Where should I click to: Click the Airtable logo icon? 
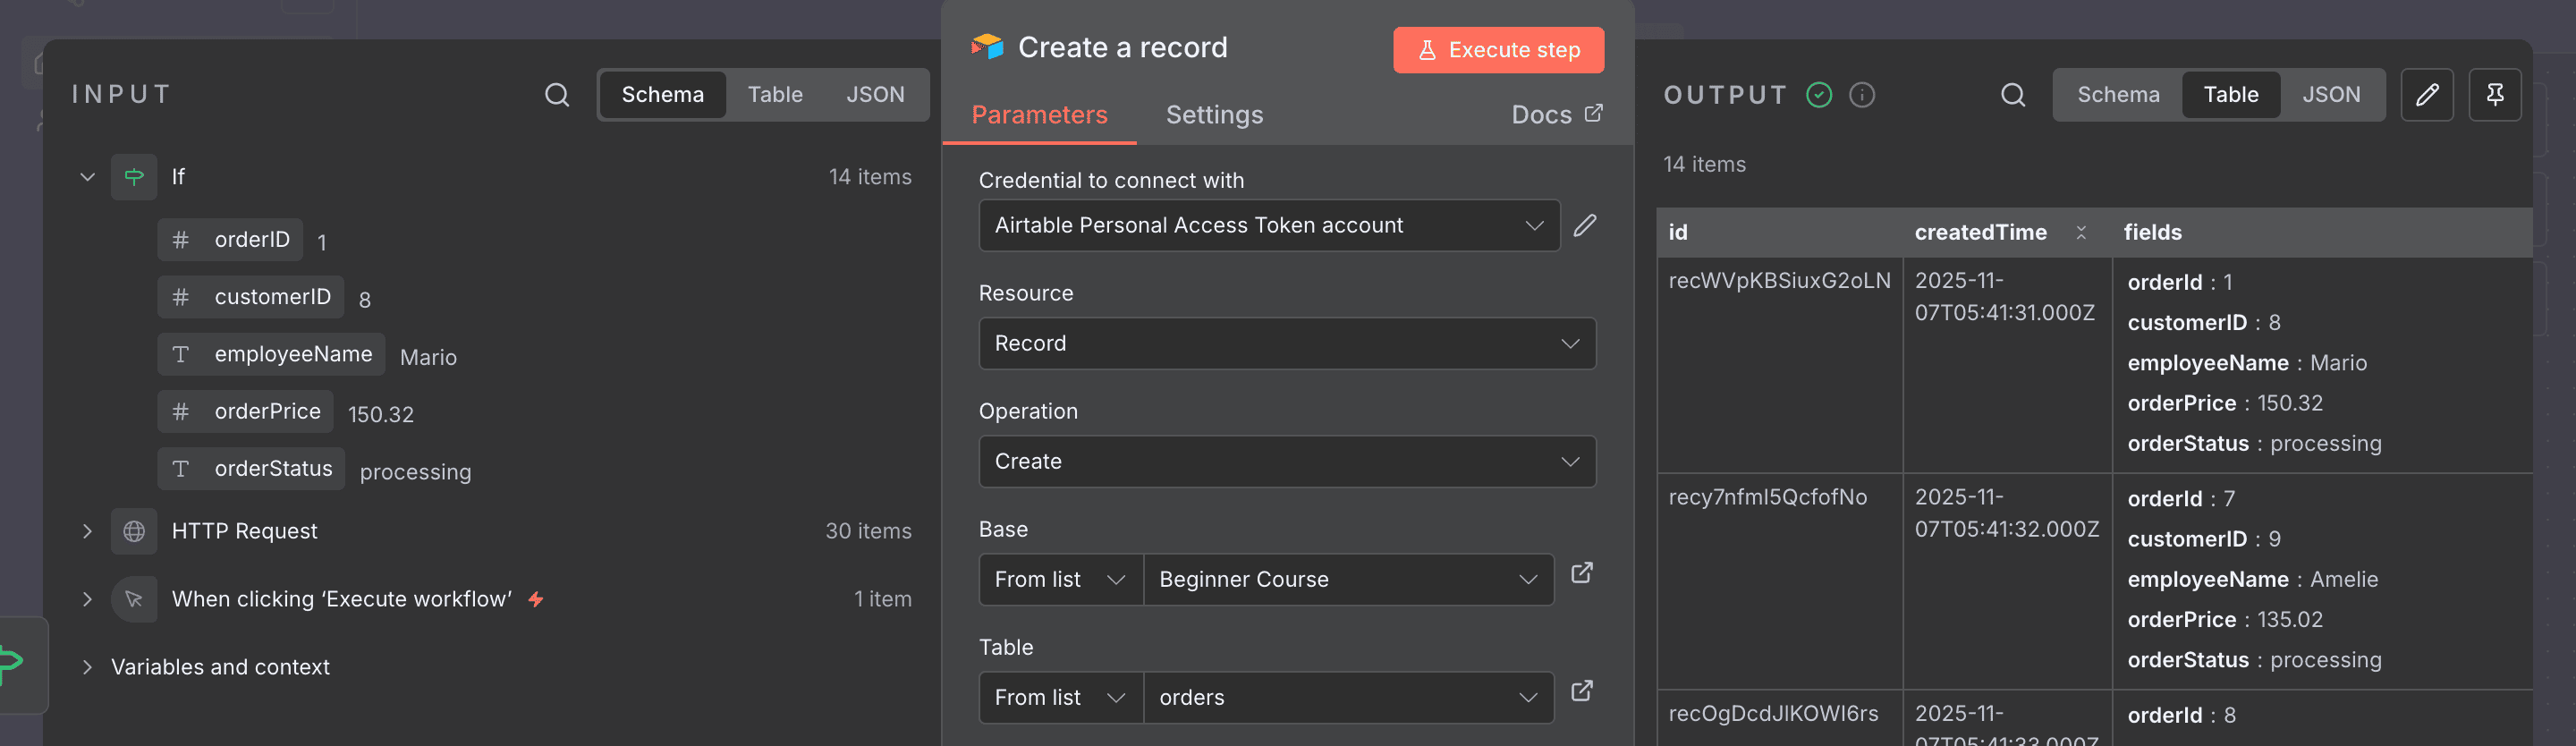(x=987, y=47)
